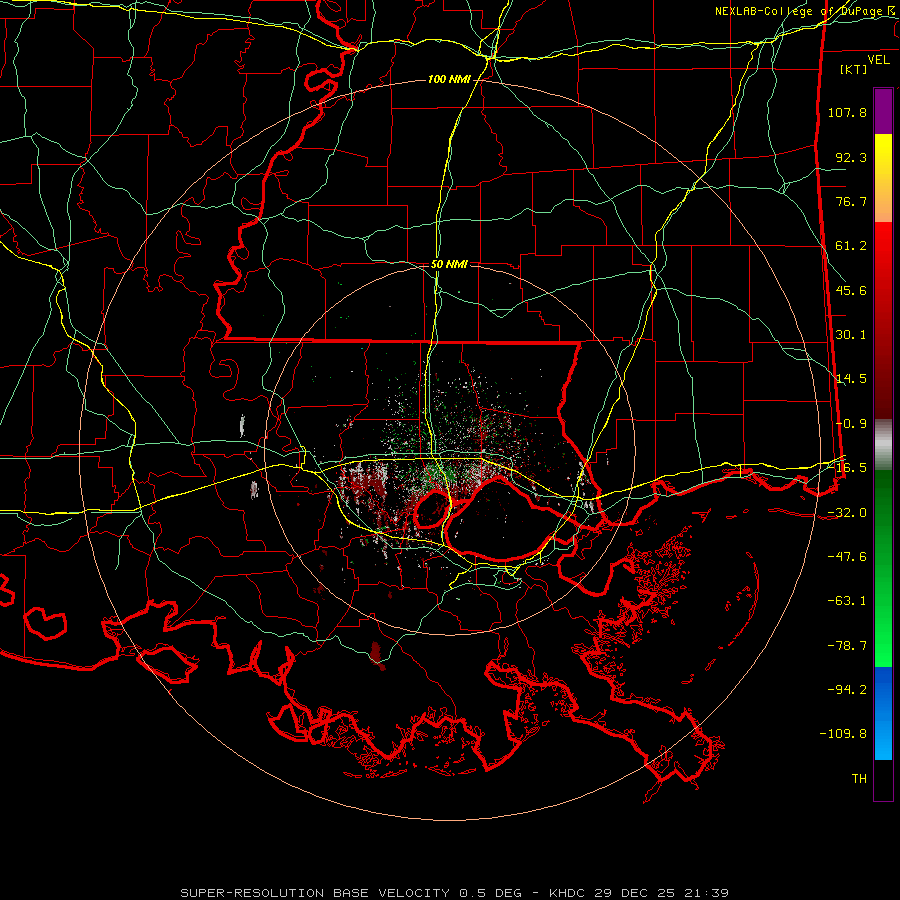
Task: Click the 107.8 scale value
Action: 847,112
